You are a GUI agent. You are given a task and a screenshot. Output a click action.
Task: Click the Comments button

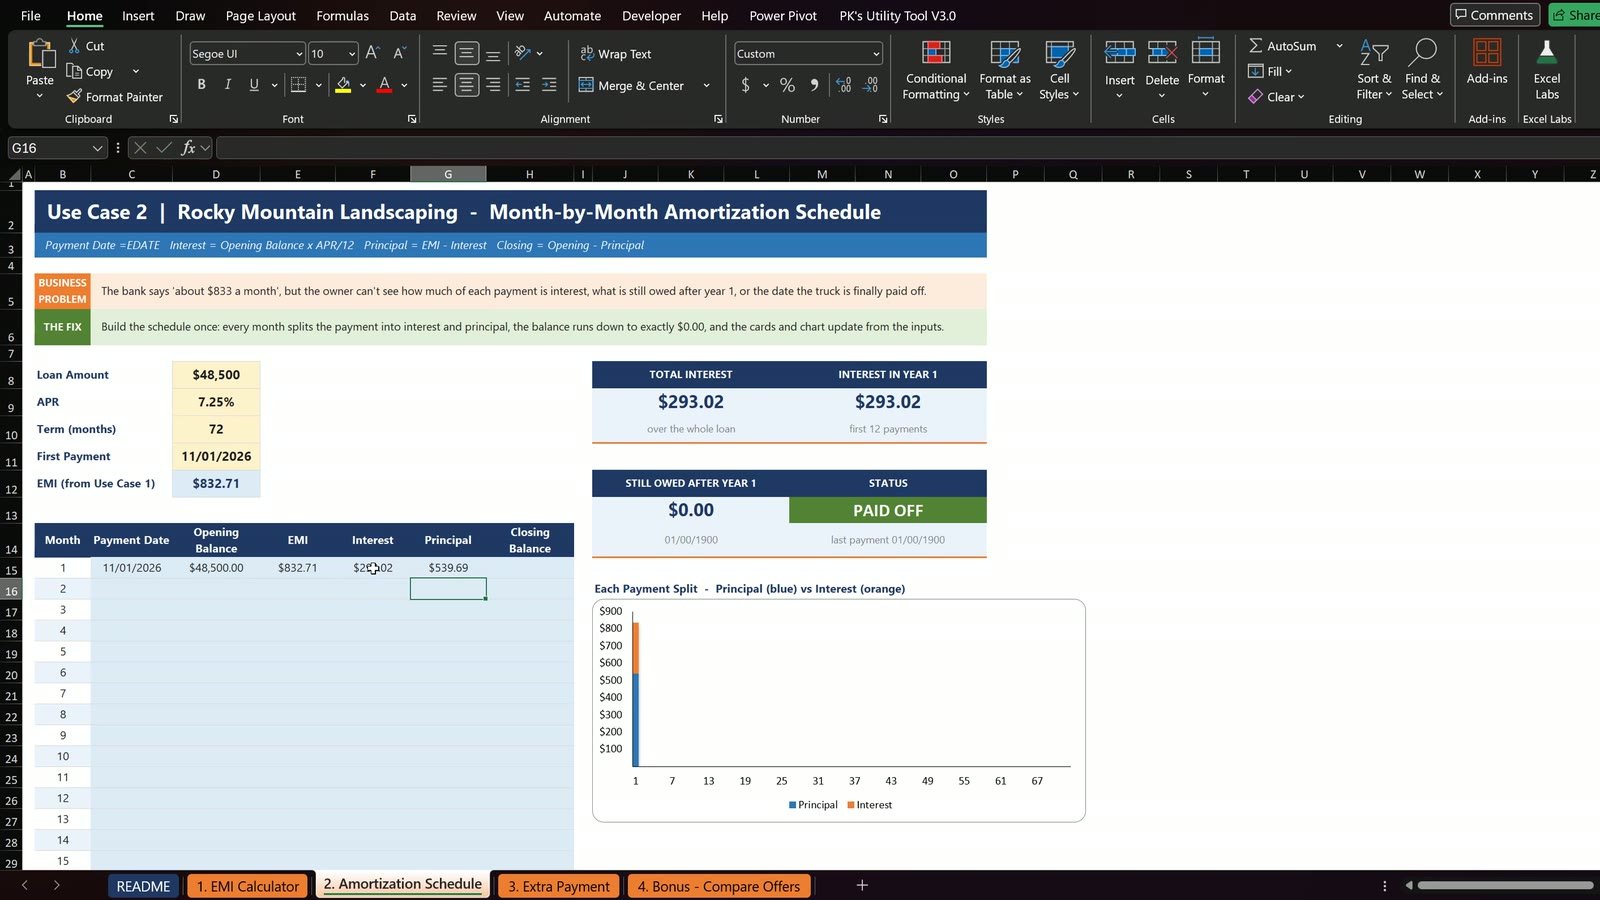[x=1494, y=15]
